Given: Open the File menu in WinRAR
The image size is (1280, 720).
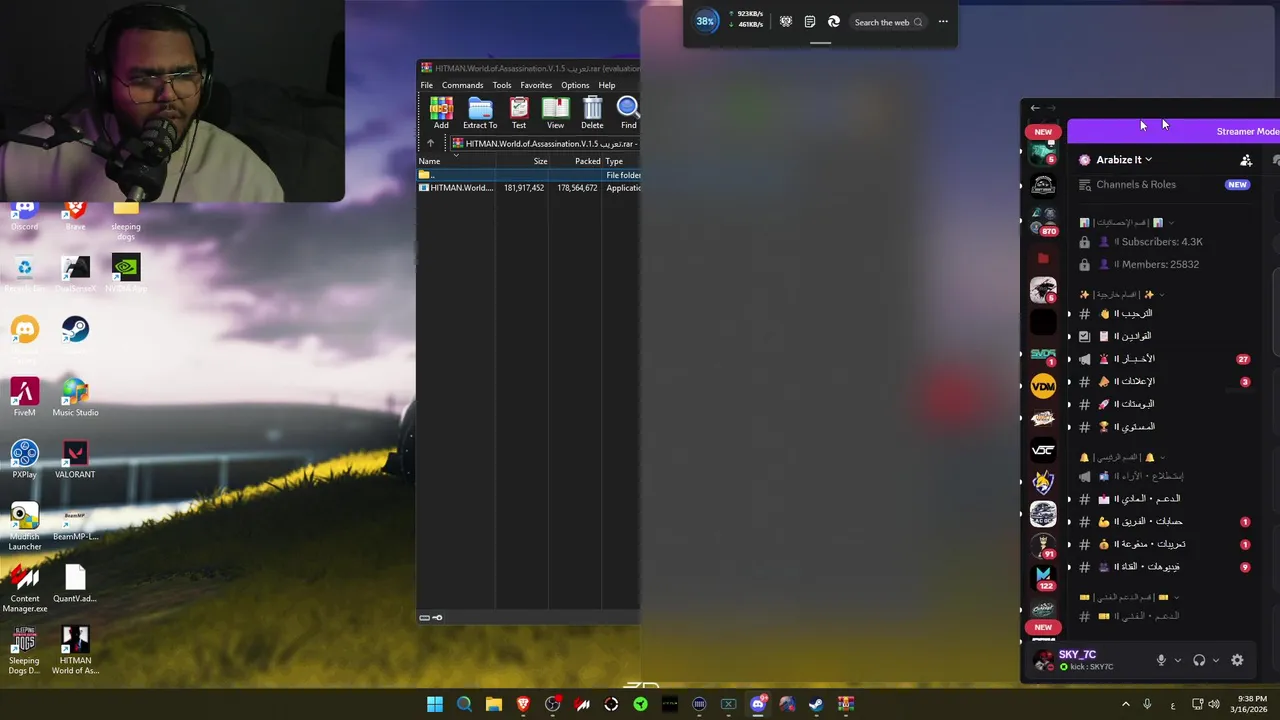Looking at the screenshot, I should click(427, 85).
